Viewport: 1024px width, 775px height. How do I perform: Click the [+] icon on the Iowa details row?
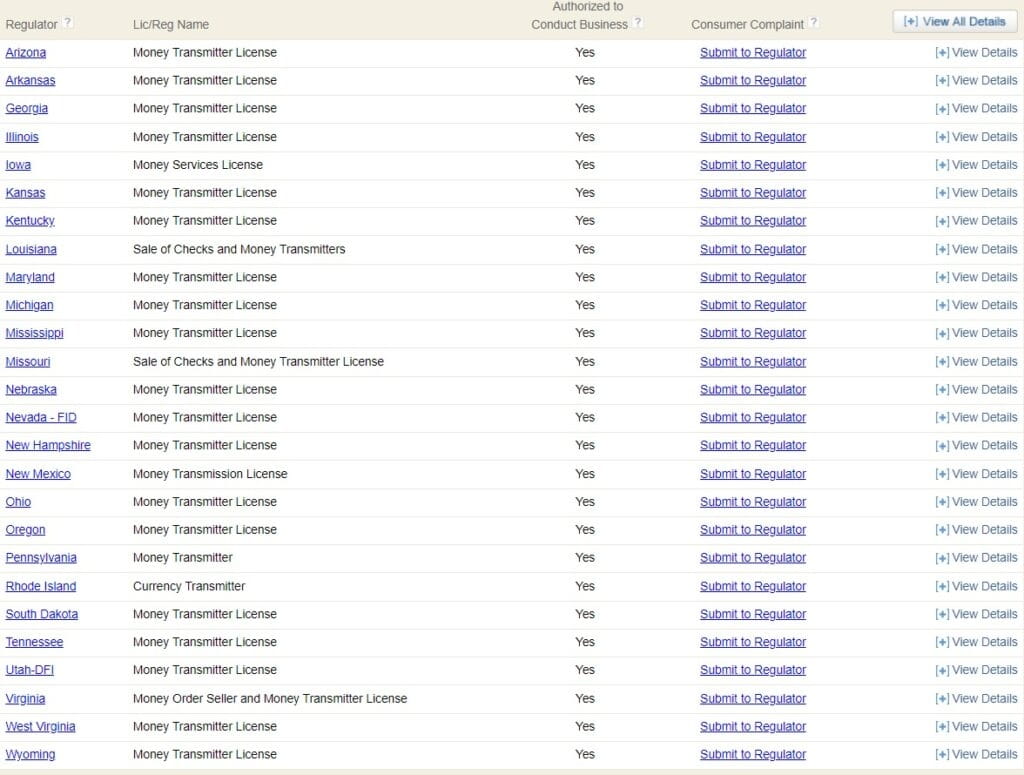pyautogui.click(x=940, y=164)
